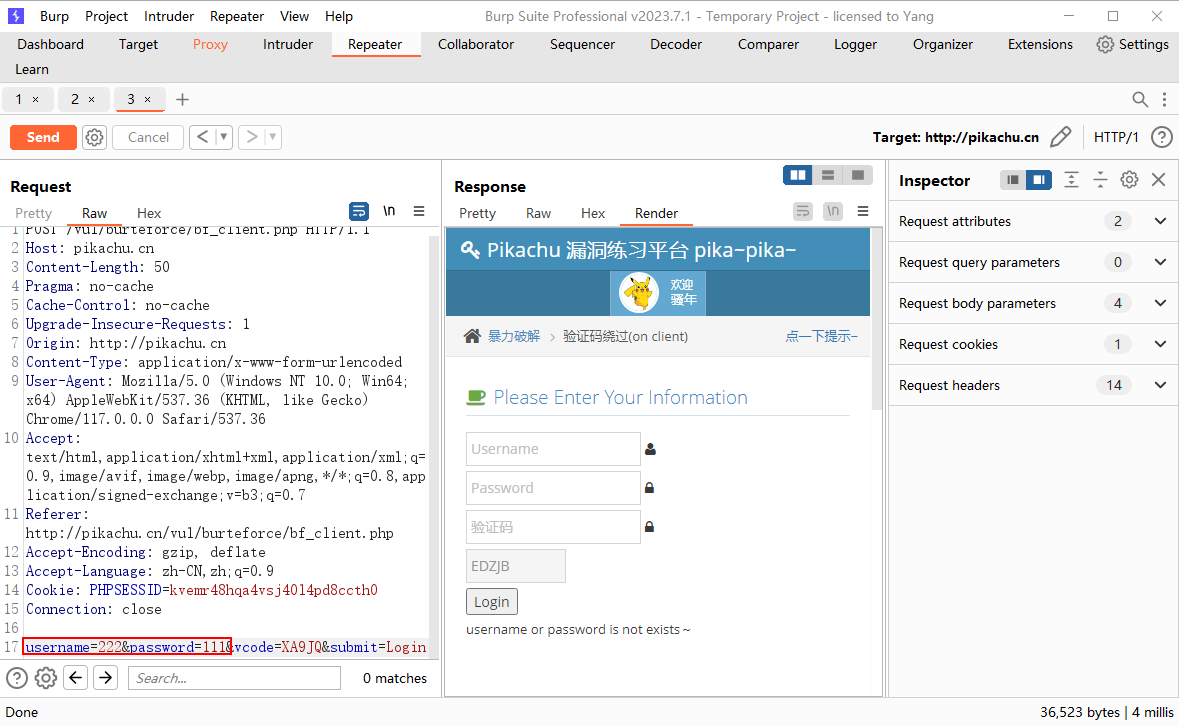1179x726 pixels.
Task: Toggle response non-printable characters \n
Action: point(832,211)
